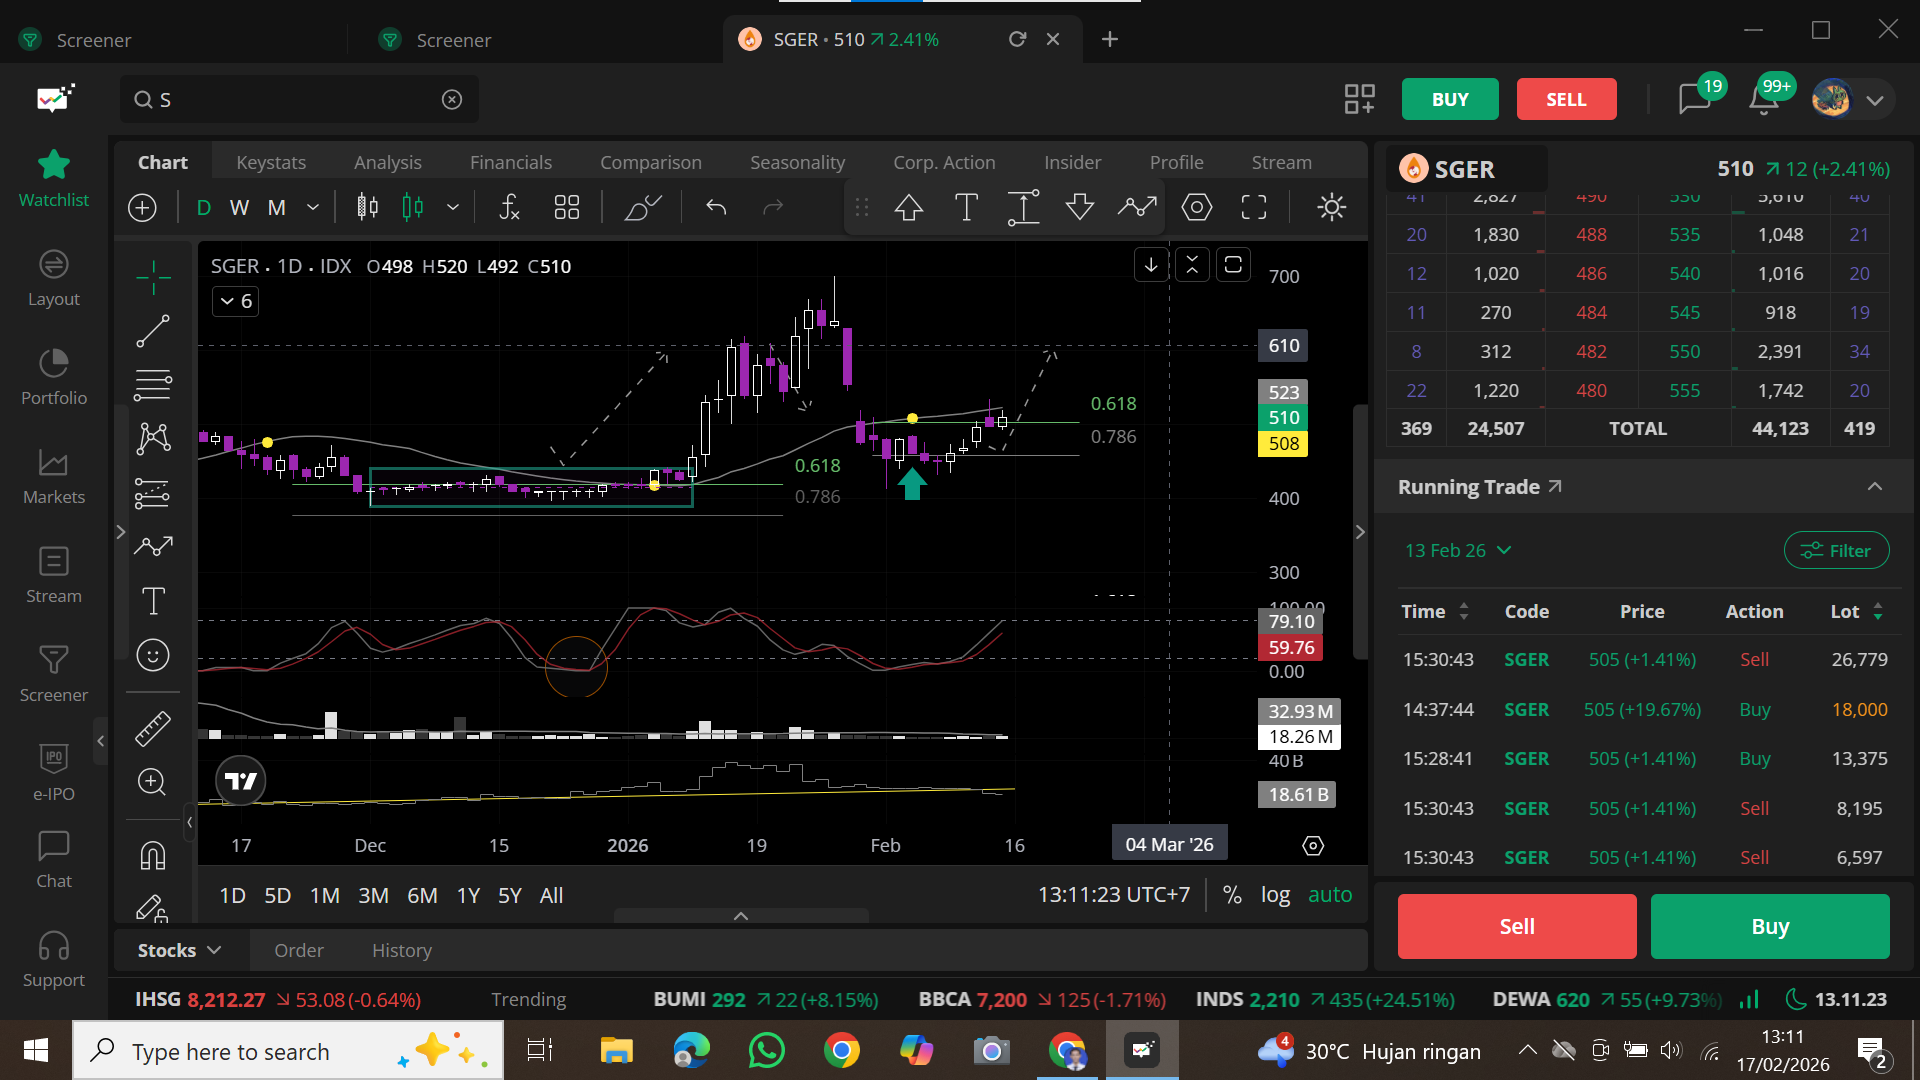Open the Corp. Action tab
Screen dimensions: 1920x1080
[x=944, y=162]
